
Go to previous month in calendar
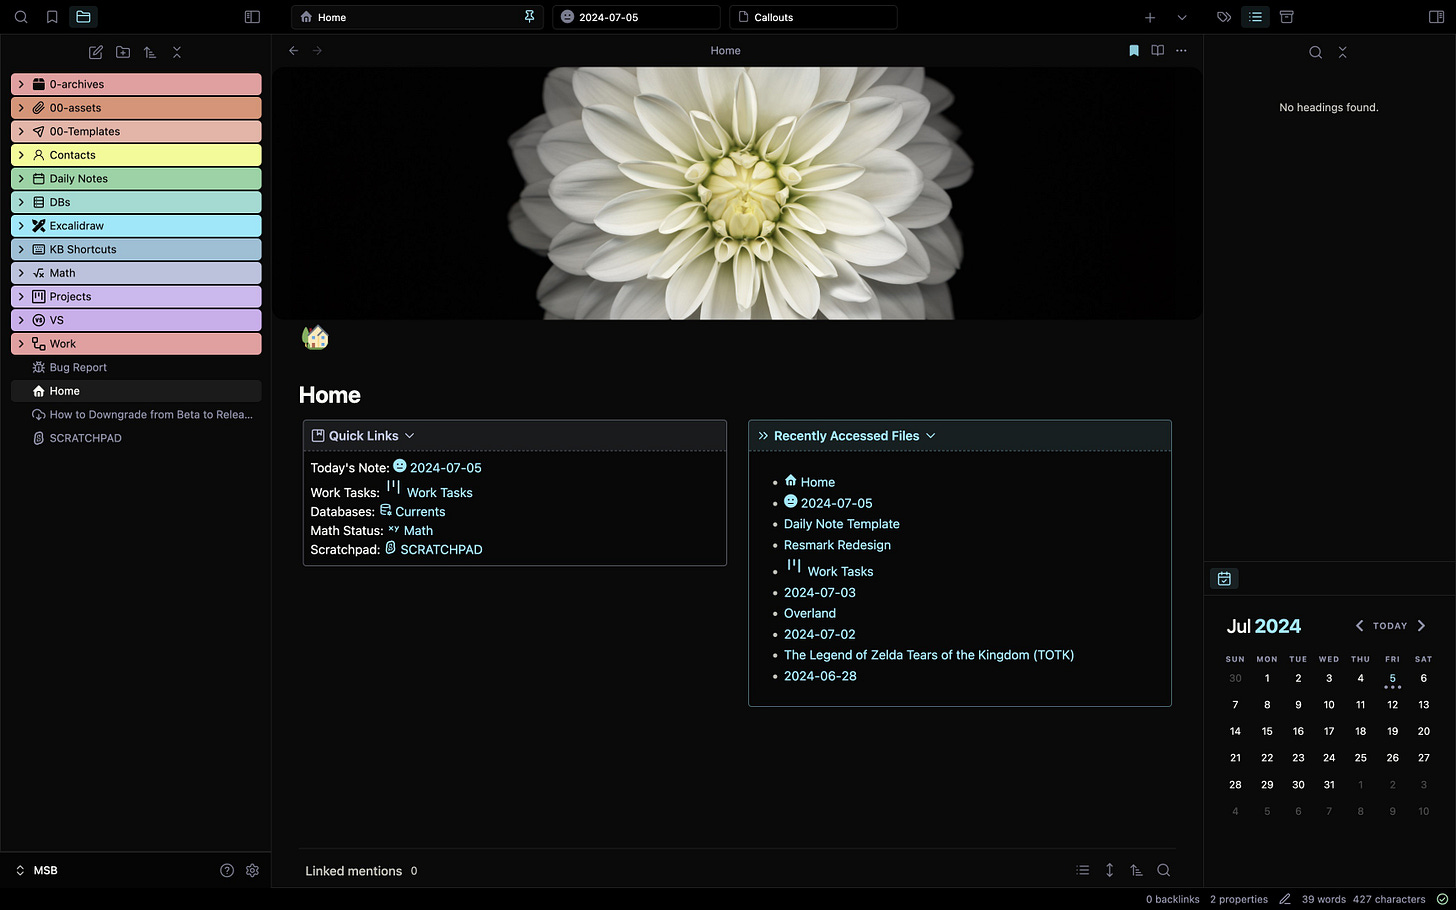pyautogui.click(x=1359, y=626)
